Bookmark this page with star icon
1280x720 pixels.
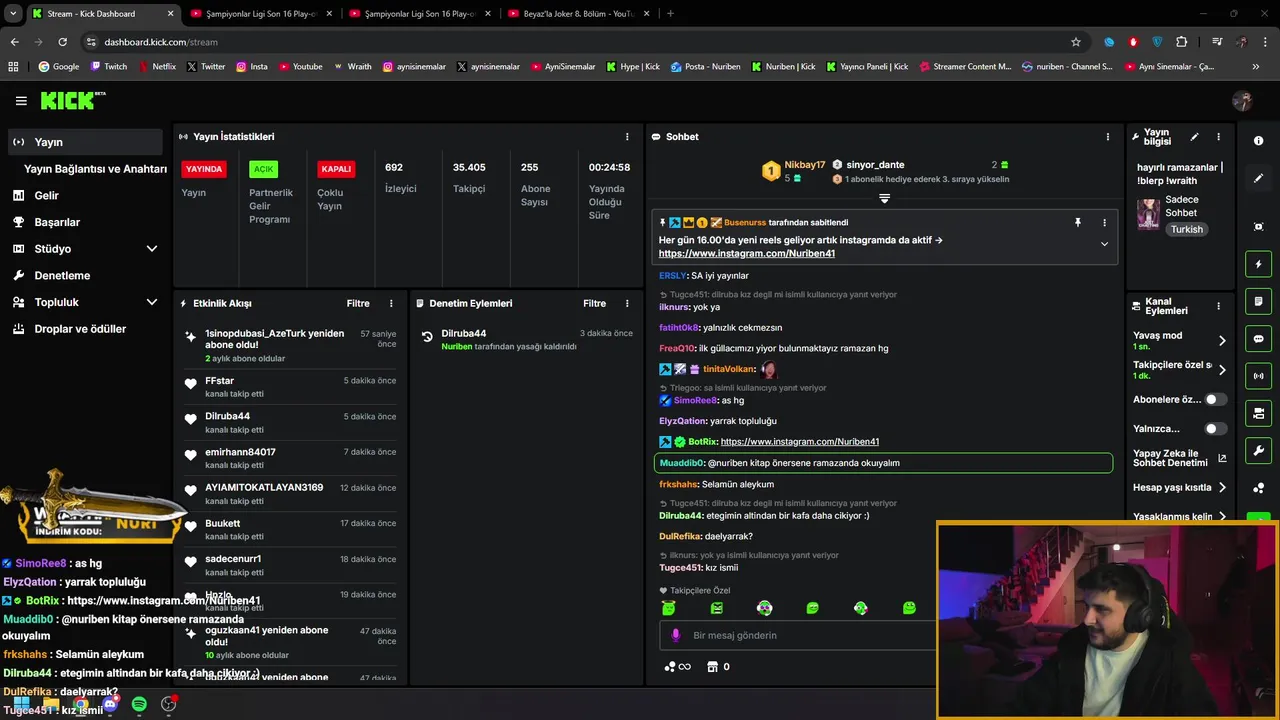1076,42
